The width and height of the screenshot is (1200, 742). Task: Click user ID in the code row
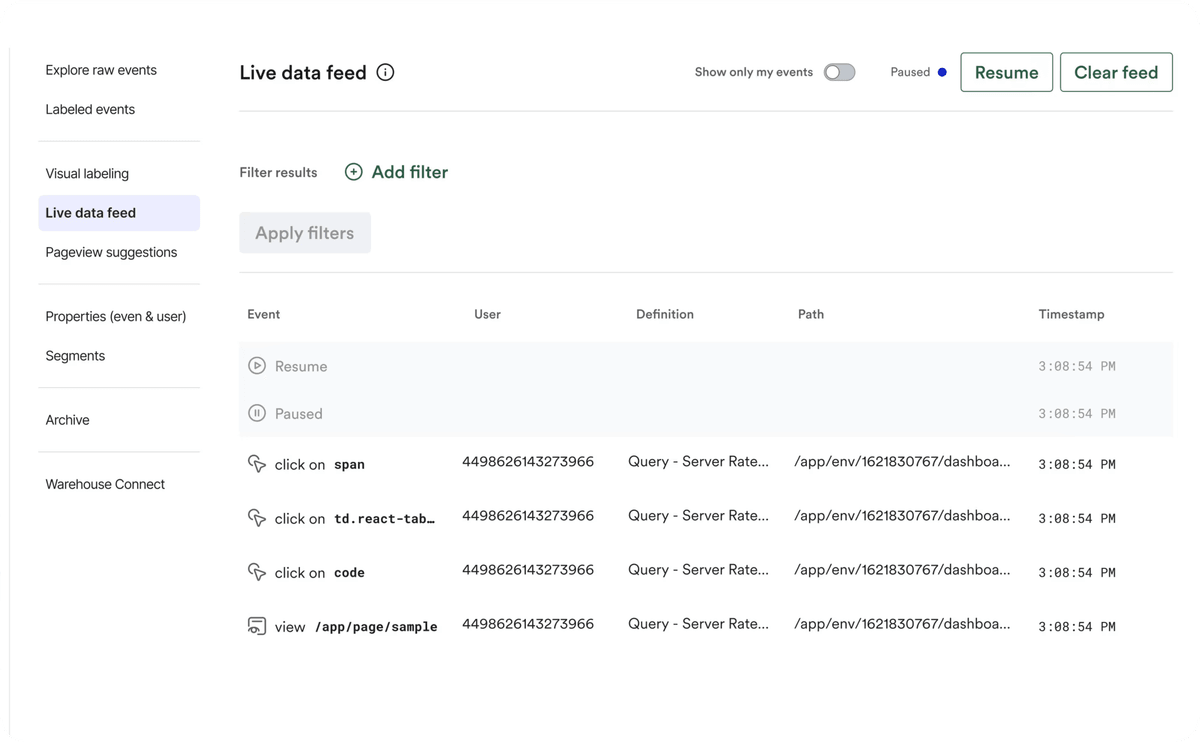[528, 569]
